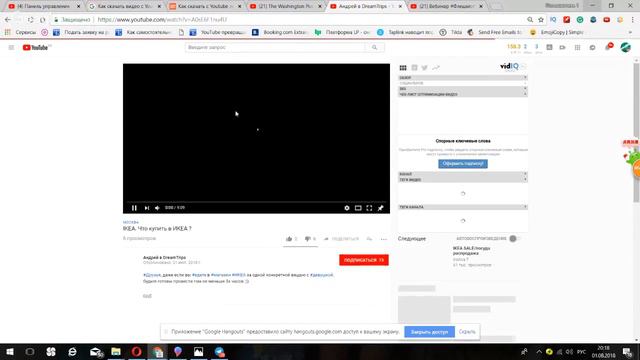The width and height of the screenshot is (640, 360).
Task: Dislike the video with thumbs down
Action: click(x=308, y=239)
